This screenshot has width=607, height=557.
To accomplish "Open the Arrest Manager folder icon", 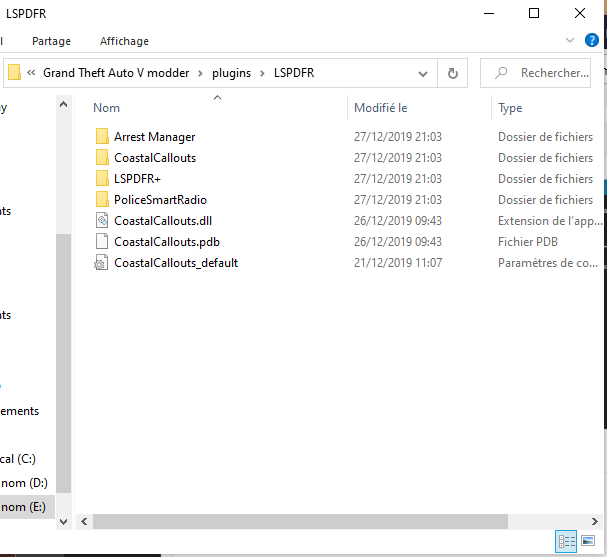I will [102, 137].
